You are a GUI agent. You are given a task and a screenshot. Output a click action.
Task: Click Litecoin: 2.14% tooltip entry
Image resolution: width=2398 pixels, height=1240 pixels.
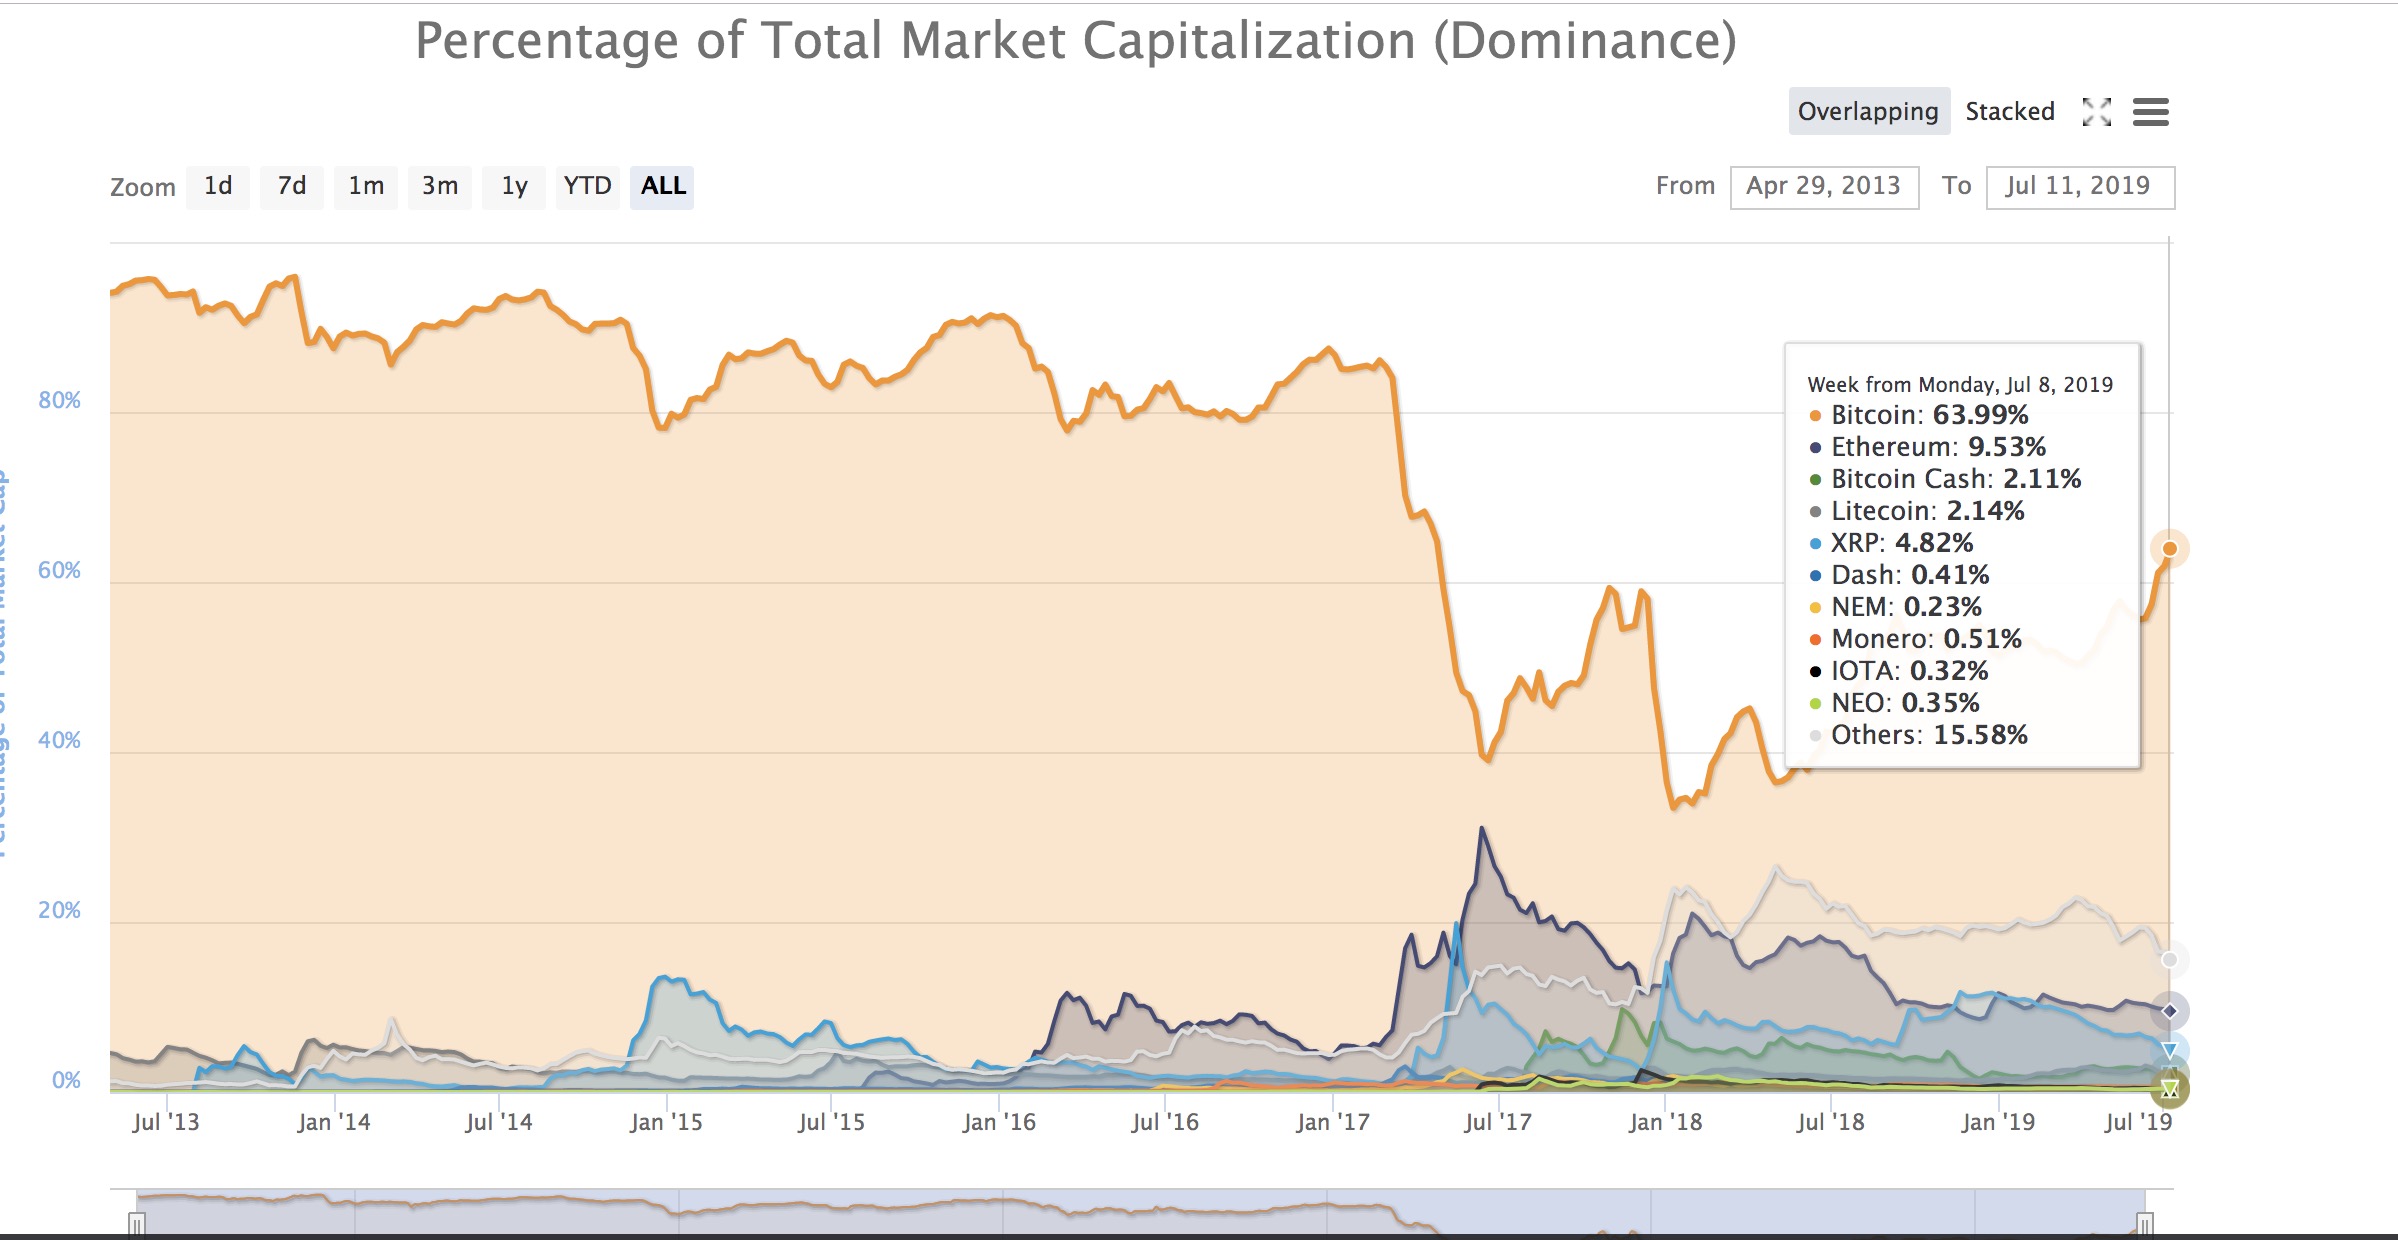1916,511
